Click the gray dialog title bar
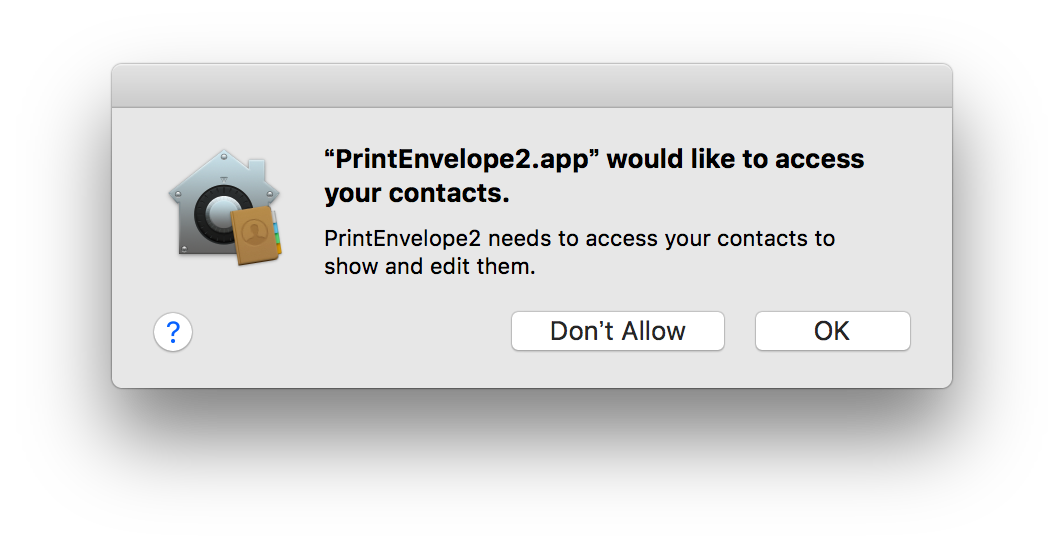This screenshot has width=1064, height=548. 531,86
